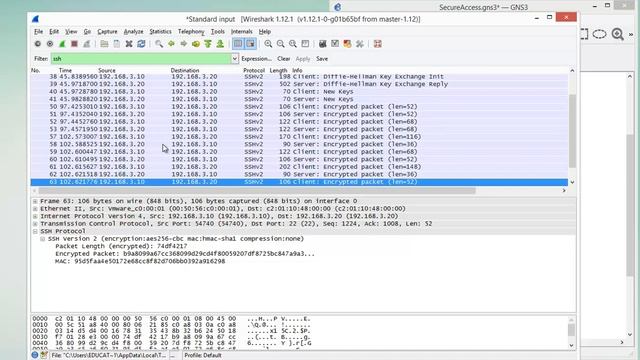
Task: Open a capture file via folder icon
Action: tap(104, 44)
